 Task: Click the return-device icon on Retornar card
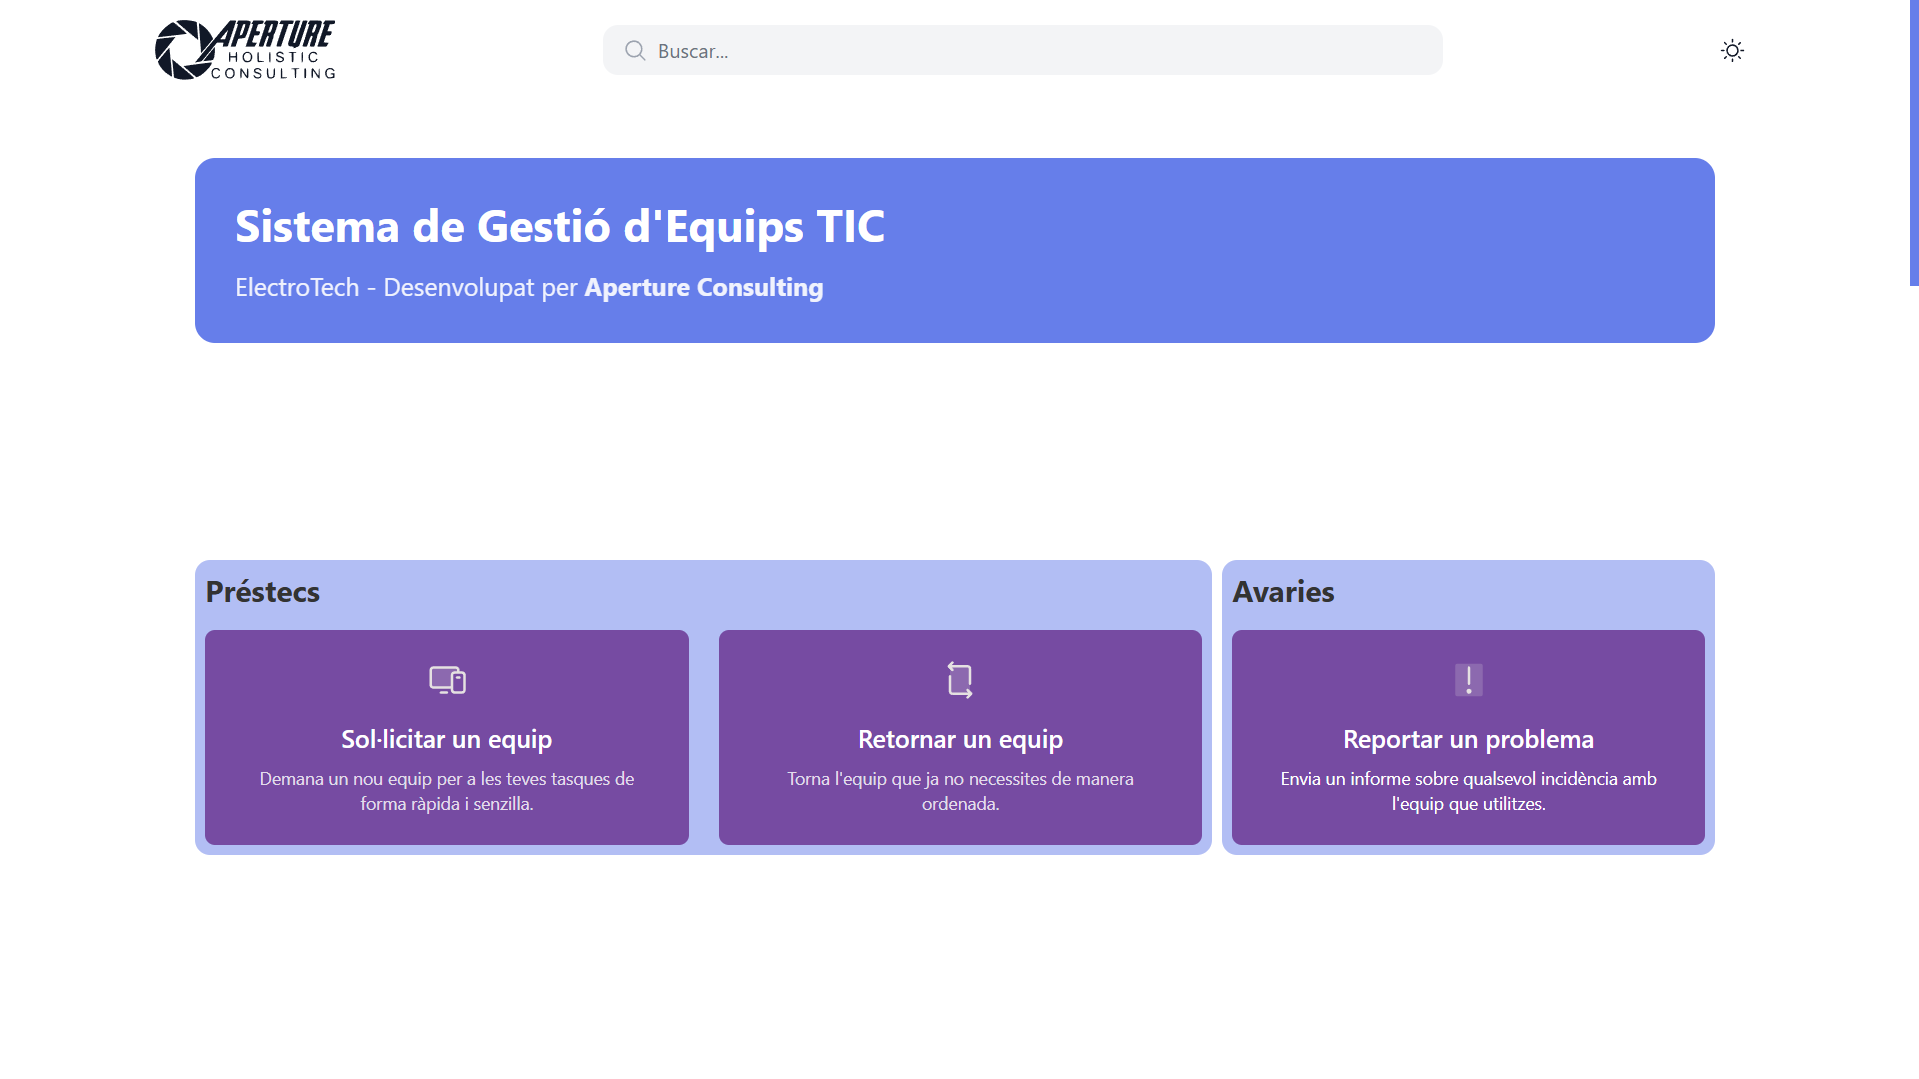point(960,680)
